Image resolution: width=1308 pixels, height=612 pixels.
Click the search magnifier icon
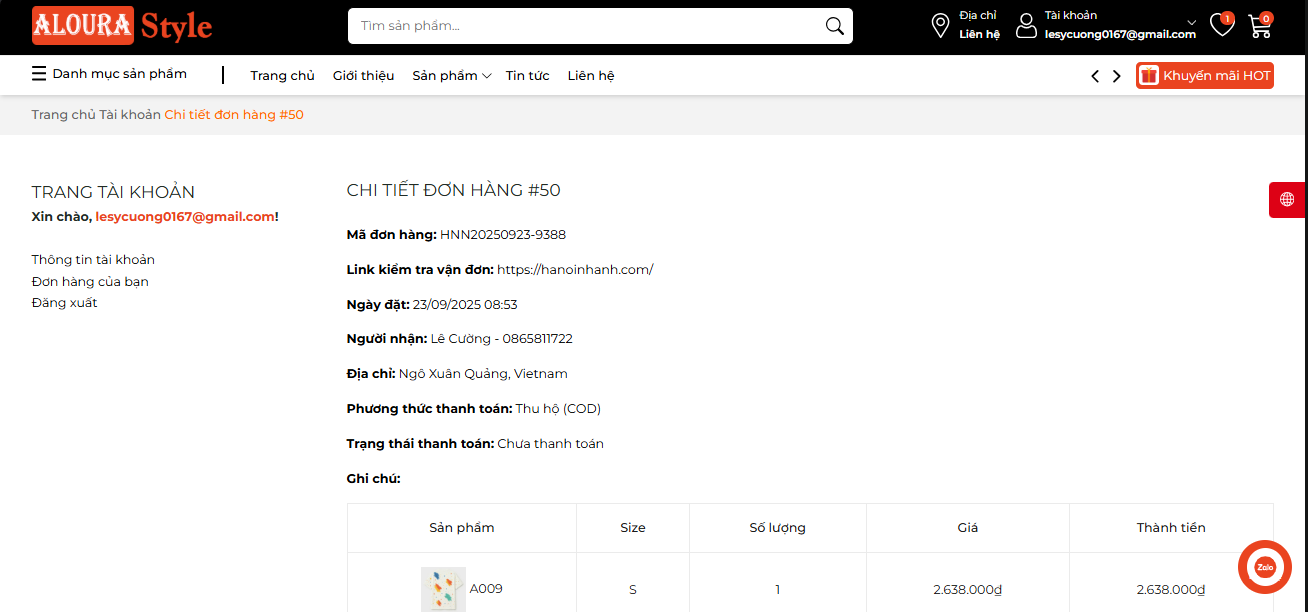(834, 26)
